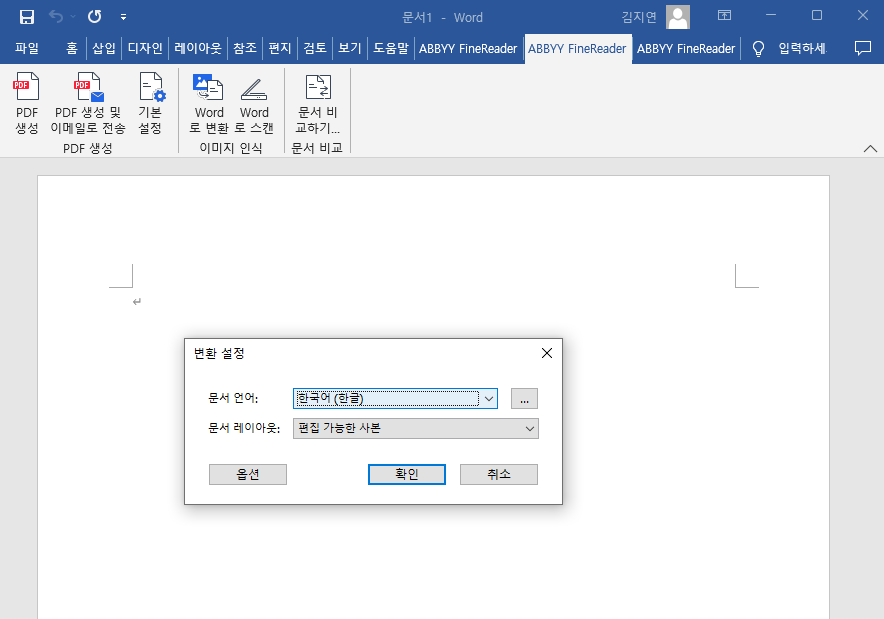The width and height of the screenshot is (884, 619).
Task: Switch to the 삽입 tab
Action: point(104,48)
